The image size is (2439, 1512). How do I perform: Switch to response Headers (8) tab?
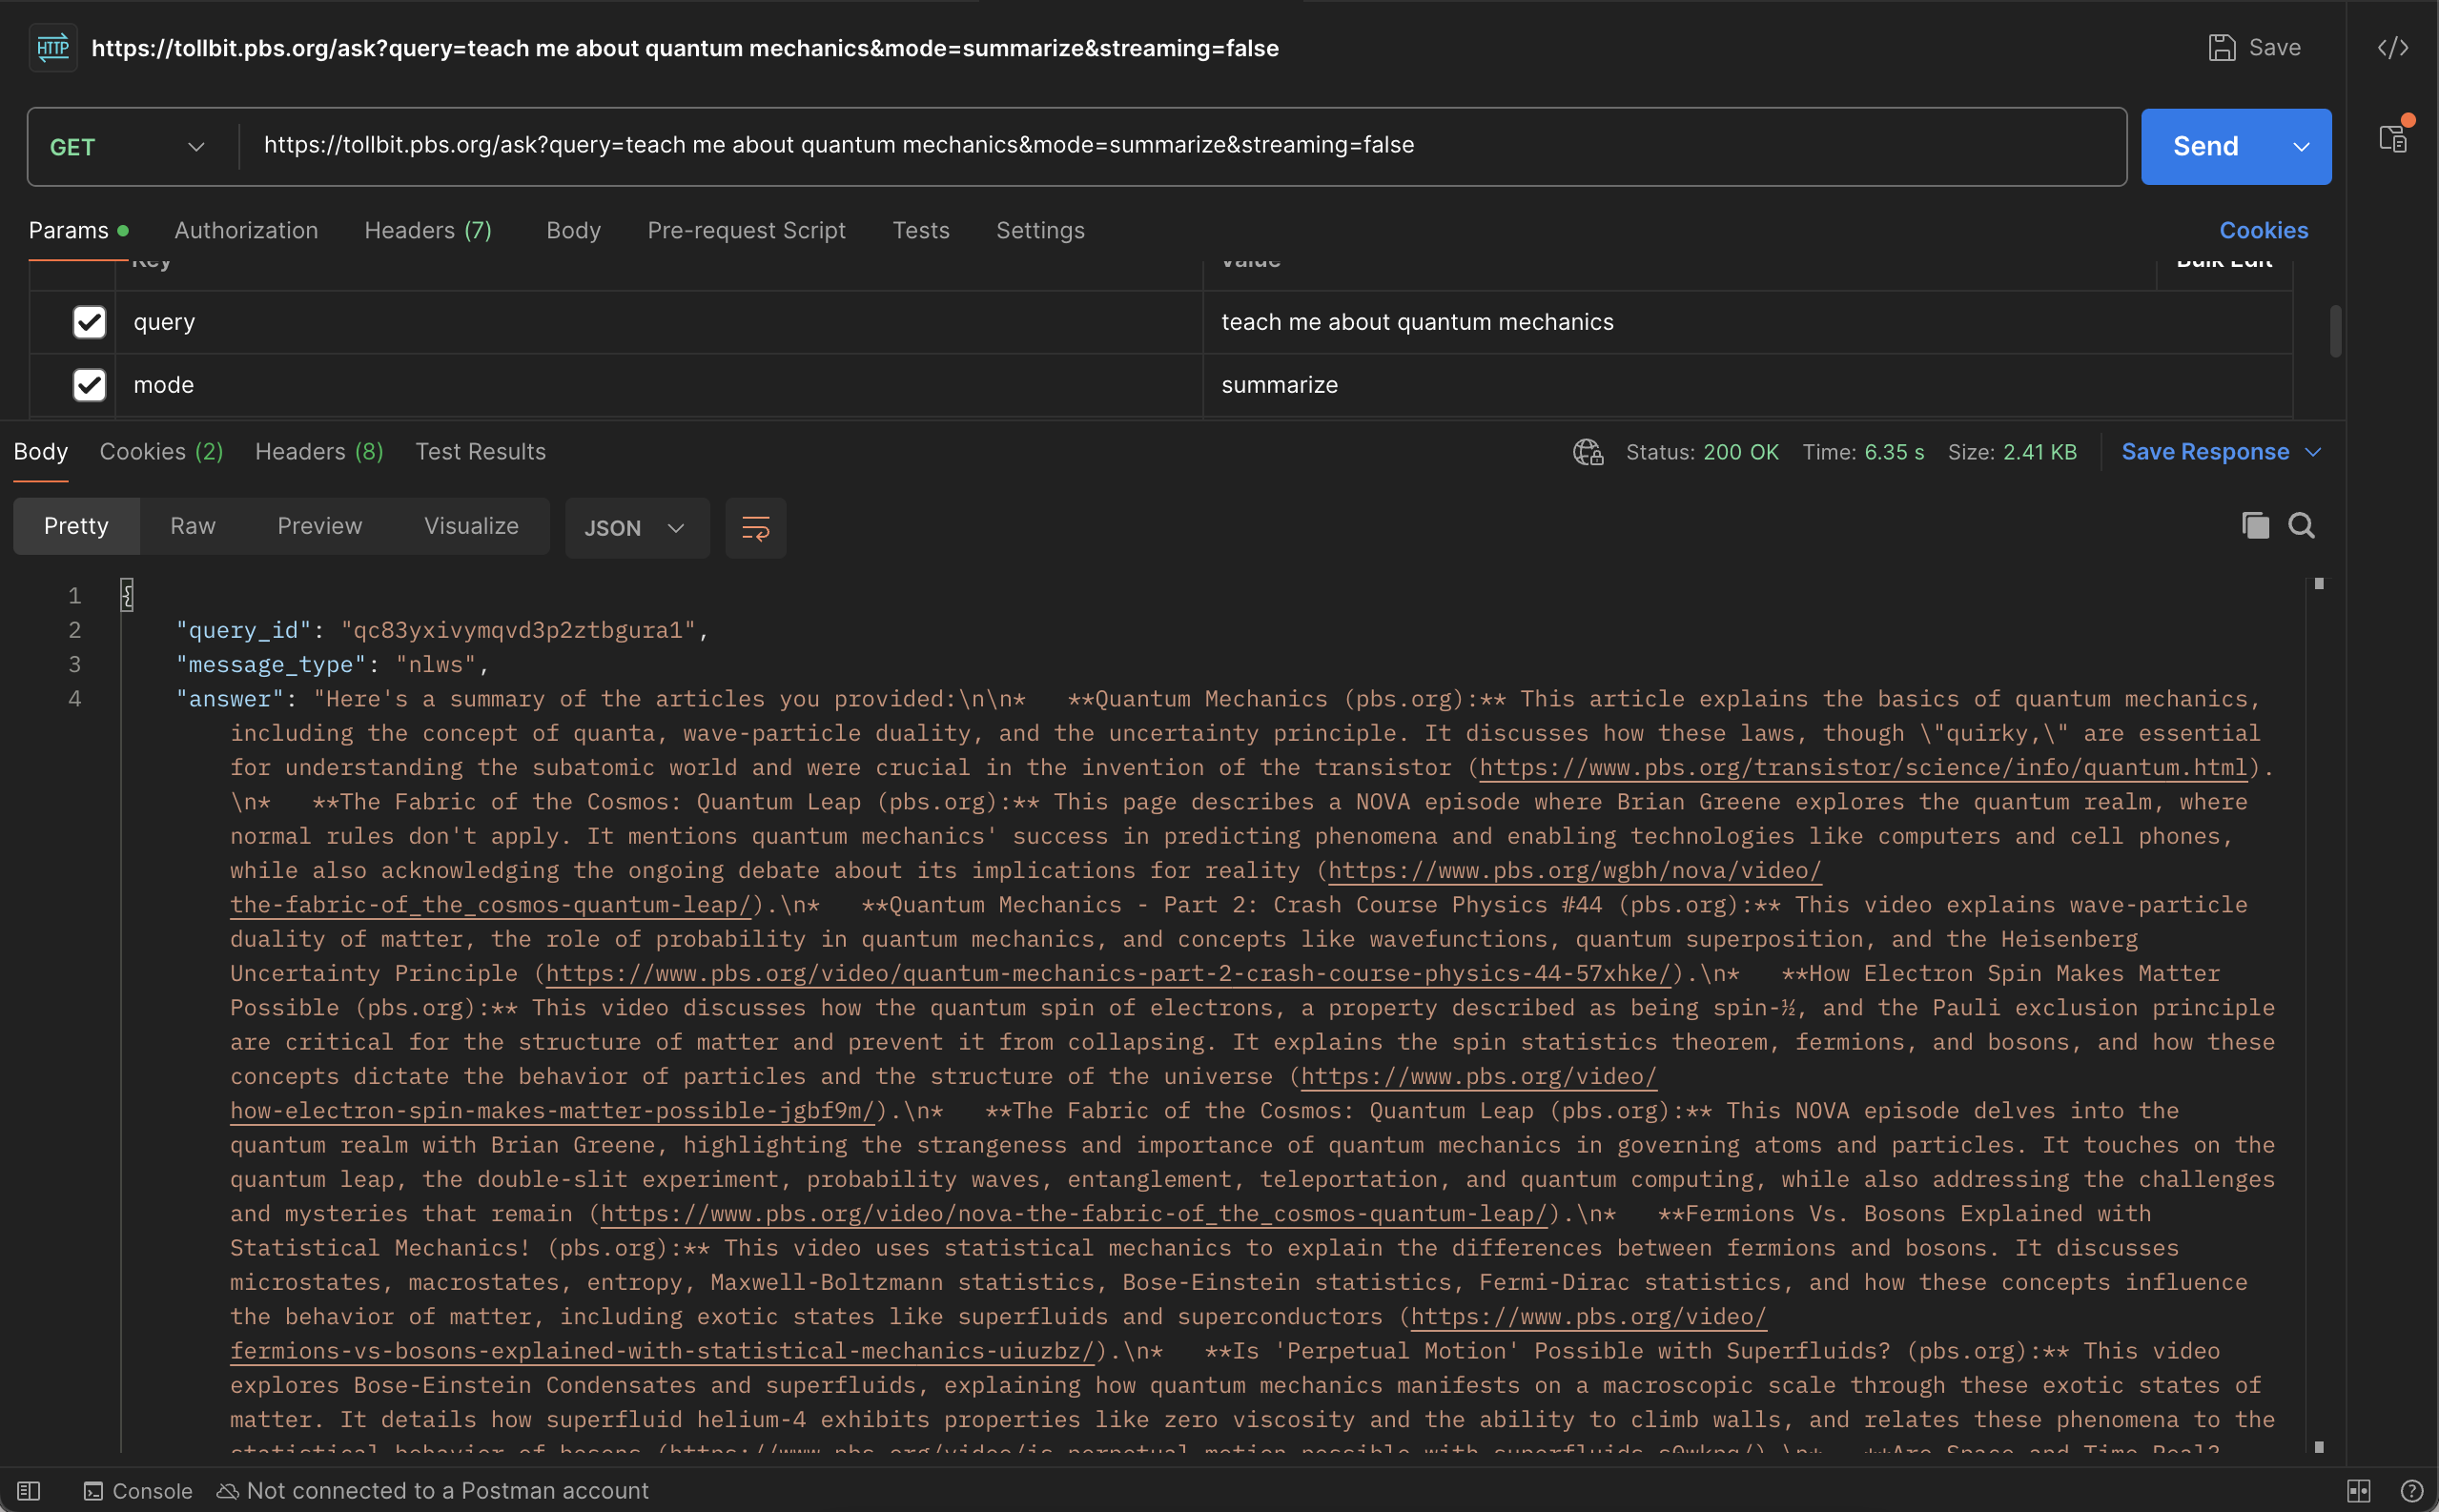(x=319, y=452)
